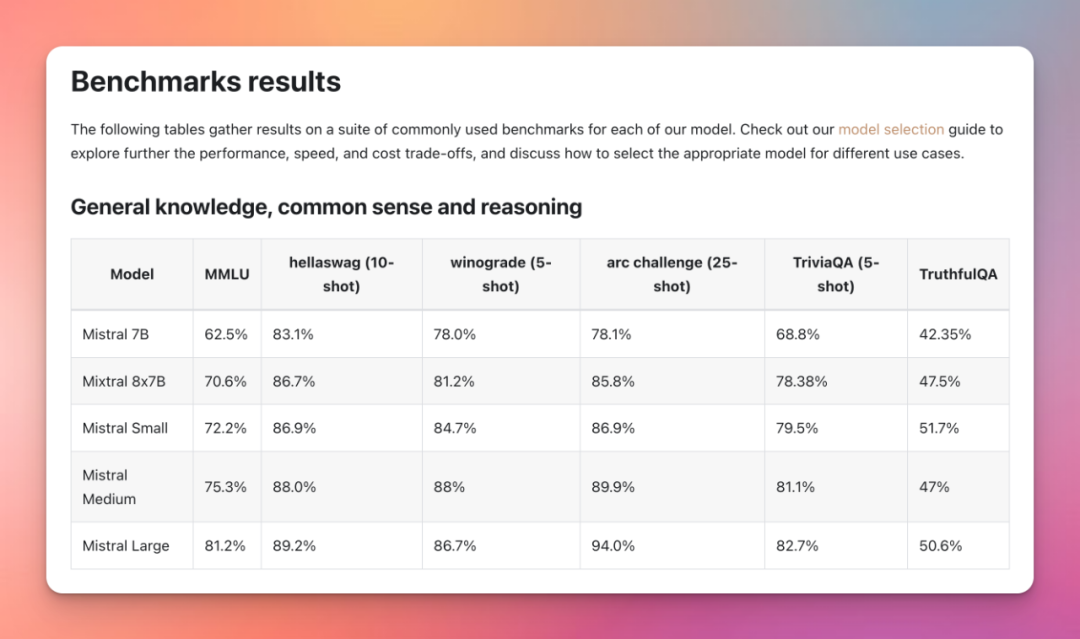1080x639 pixels.
Task: Click Mistral Small's winograde score 84.7%
Action: coord(454,428)
